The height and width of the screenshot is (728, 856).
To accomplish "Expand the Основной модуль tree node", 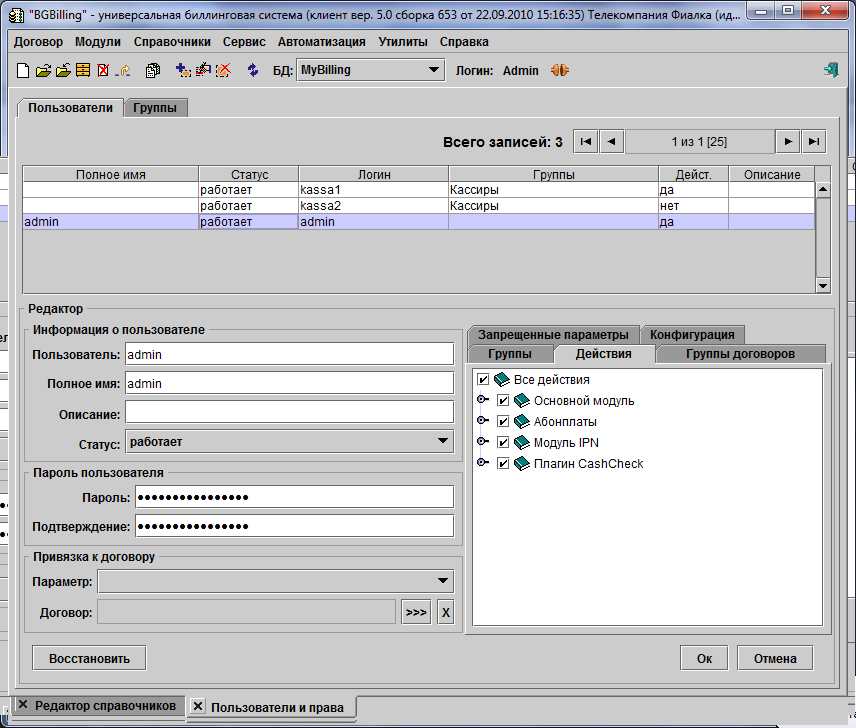I will [x=482, y=399].
